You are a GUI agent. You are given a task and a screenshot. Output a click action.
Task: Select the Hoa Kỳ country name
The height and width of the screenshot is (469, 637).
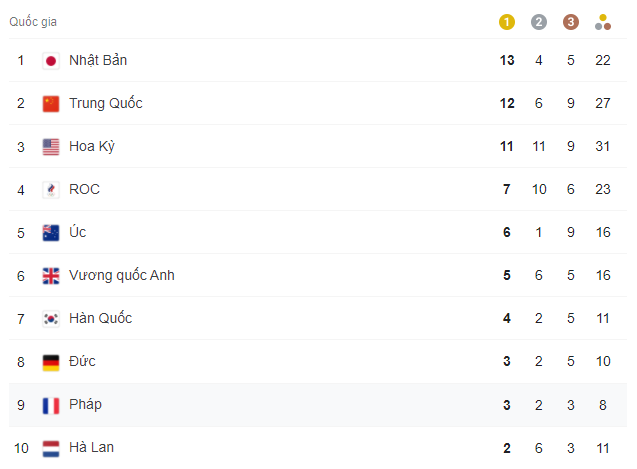pos(92,146)
